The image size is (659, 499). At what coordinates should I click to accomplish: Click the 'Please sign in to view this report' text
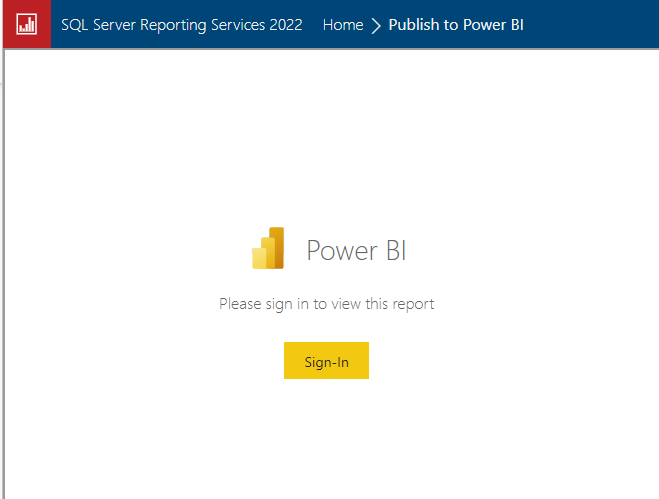[x=327, y=304]
